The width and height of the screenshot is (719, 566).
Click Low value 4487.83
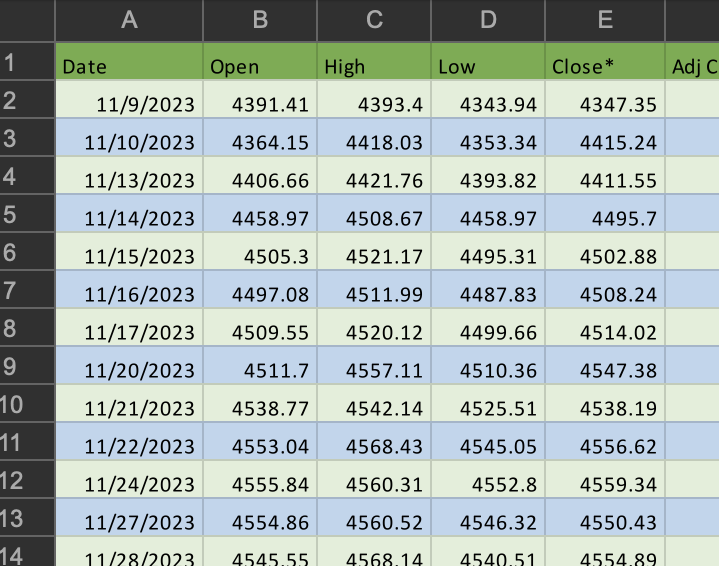pos(488,289)
